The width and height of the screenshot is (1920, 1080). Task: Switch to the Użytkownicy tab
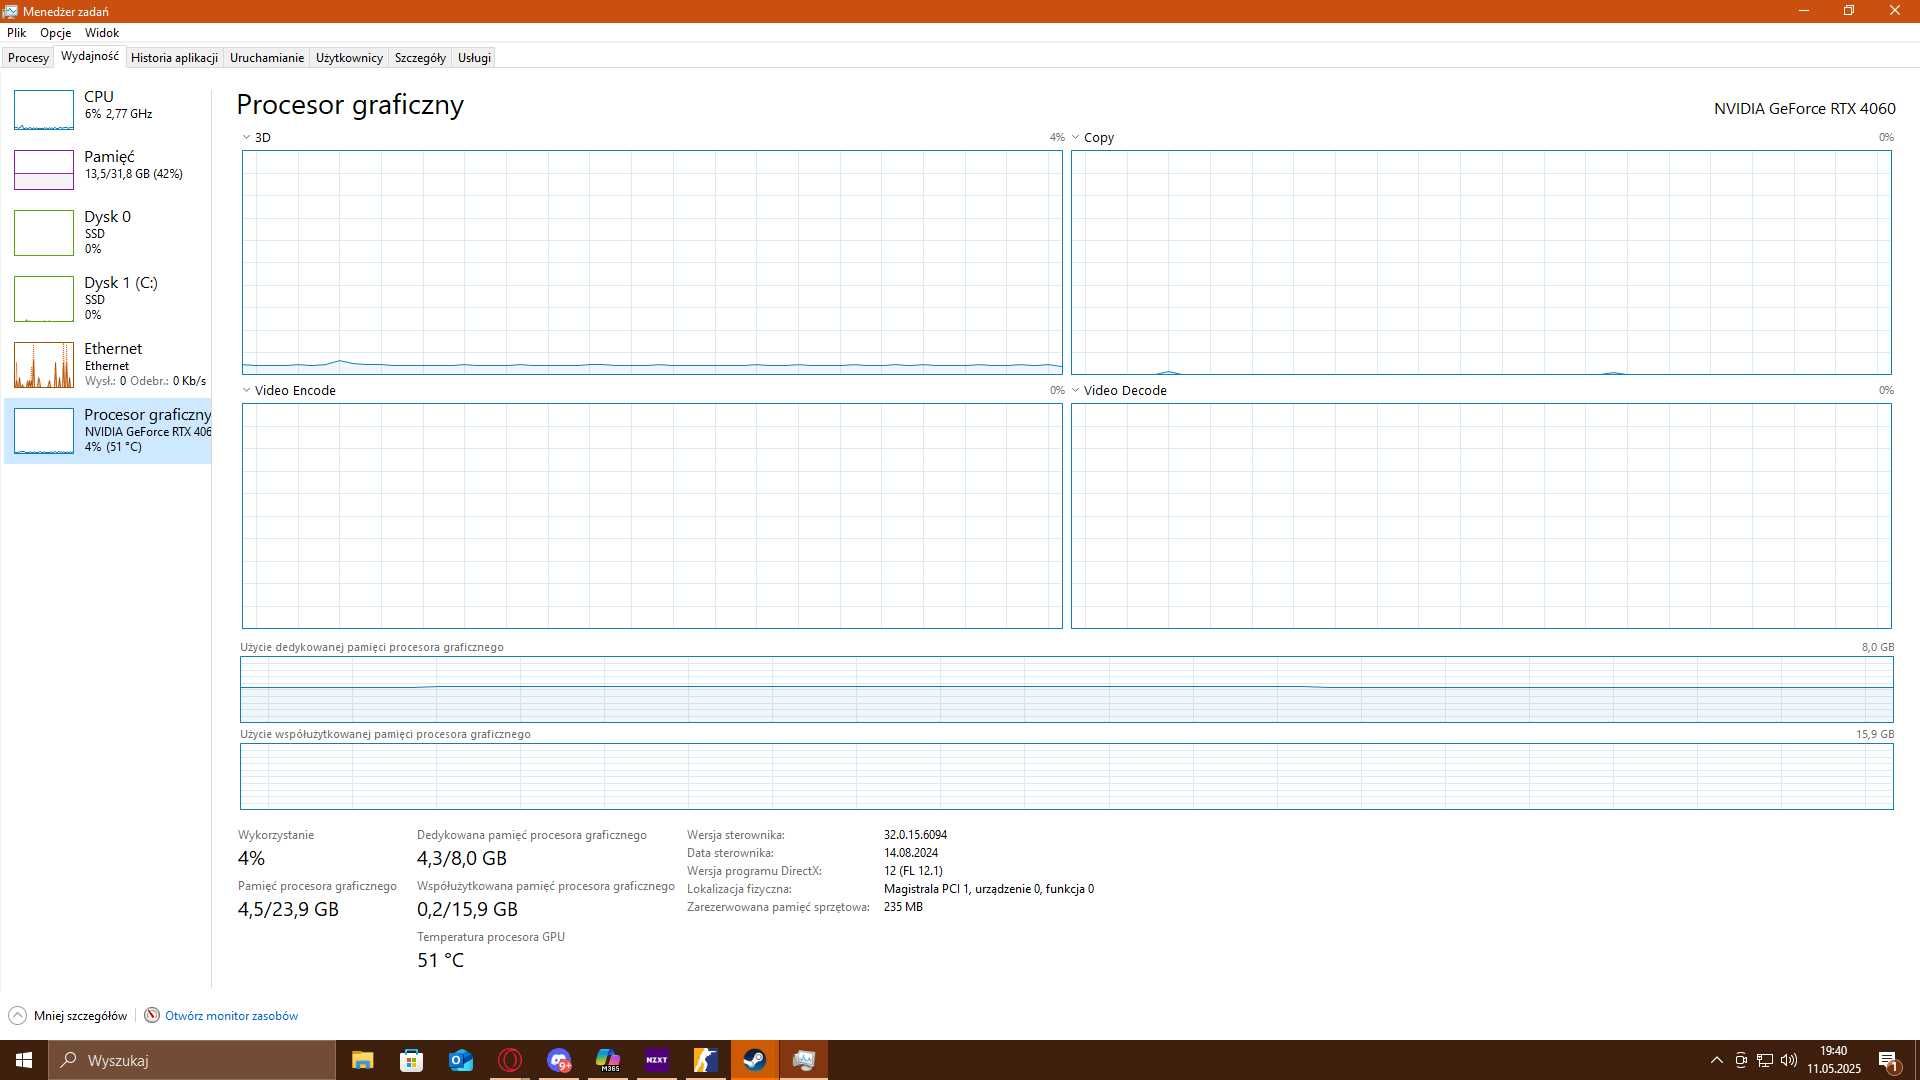pyautogui.click(x=349, y=58)
